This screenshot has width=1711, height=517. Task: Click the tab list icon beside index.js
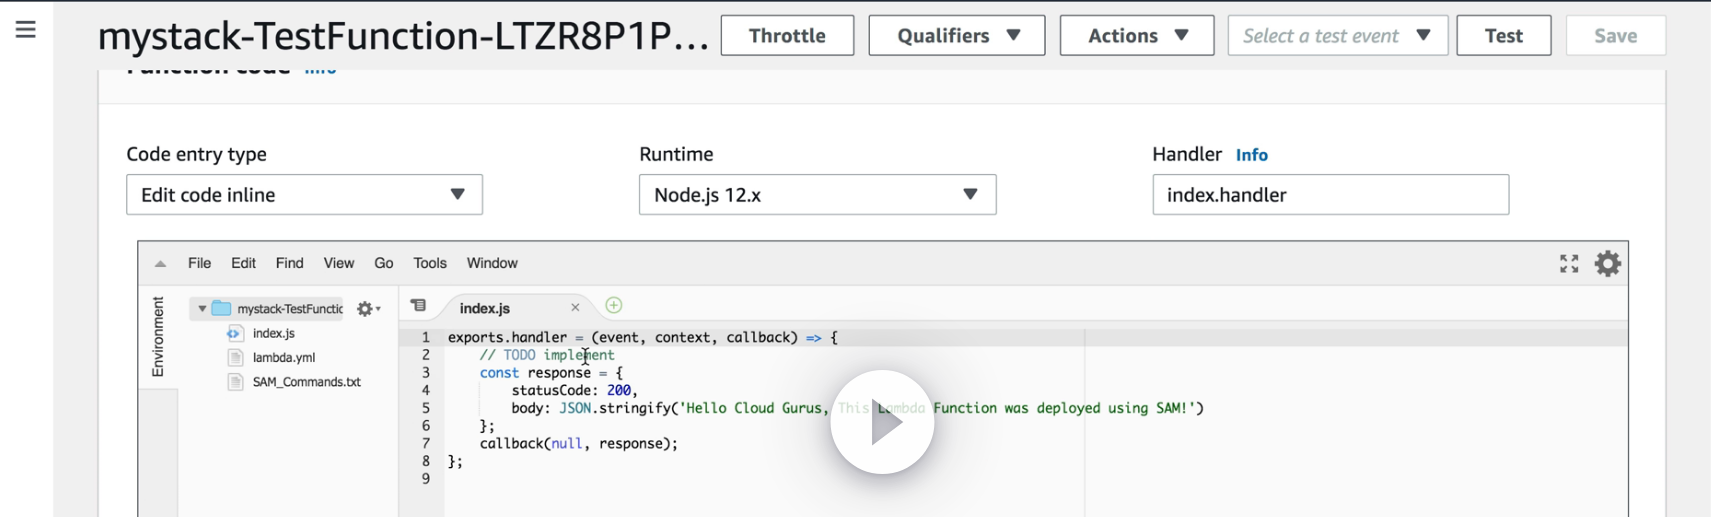(x=418, y=306)
